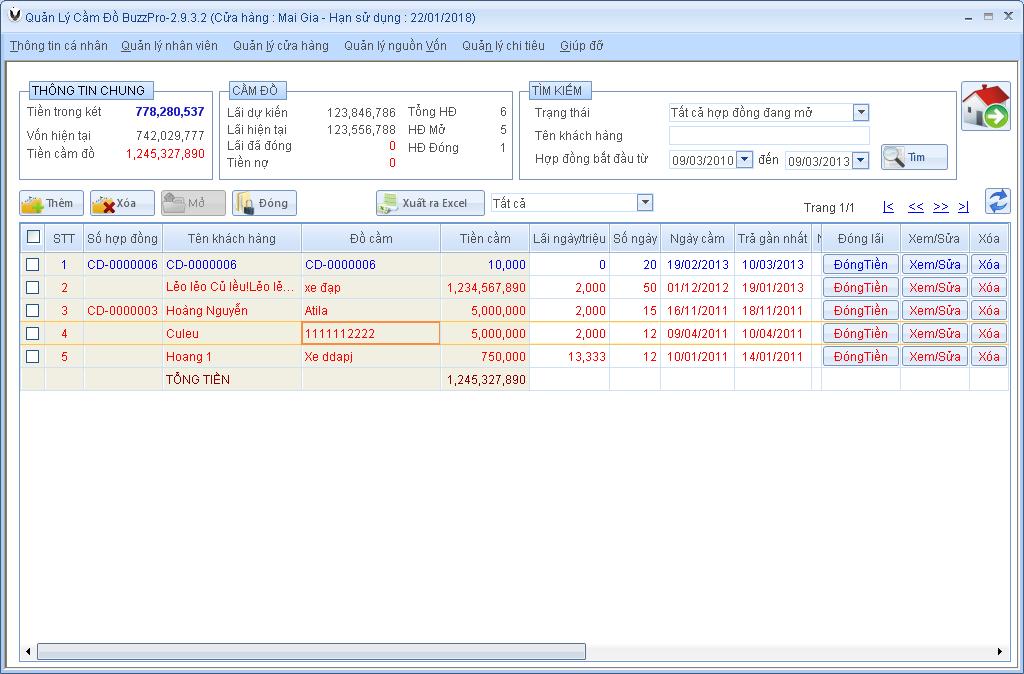The width and height of the screenshot is (1024, 674).
Task: Jump to the last page arrow
Action: [x=963, y=207]
